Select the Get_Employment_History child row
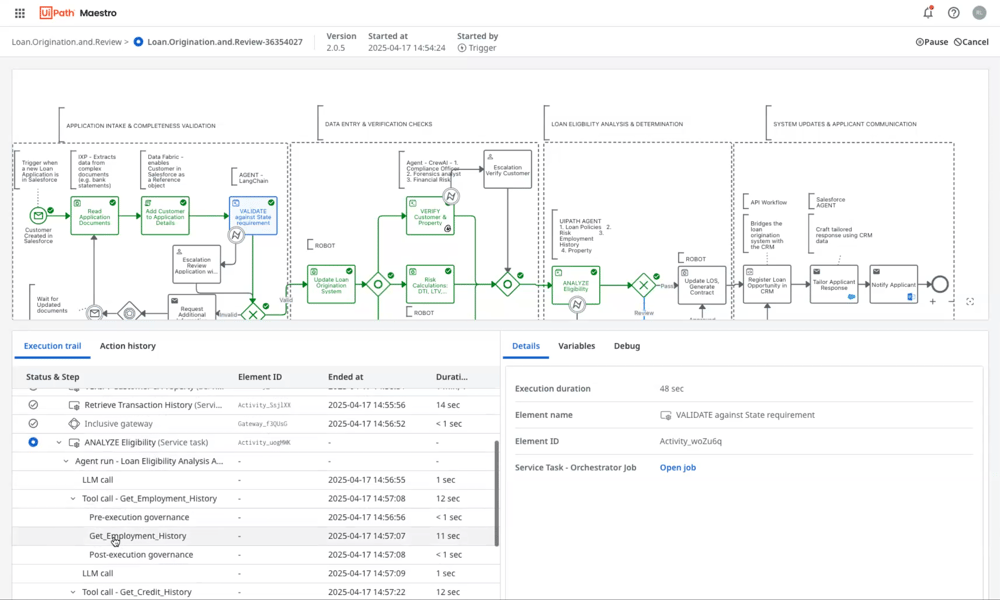Screen dimensions: 1000x600 tap(253, 536)
